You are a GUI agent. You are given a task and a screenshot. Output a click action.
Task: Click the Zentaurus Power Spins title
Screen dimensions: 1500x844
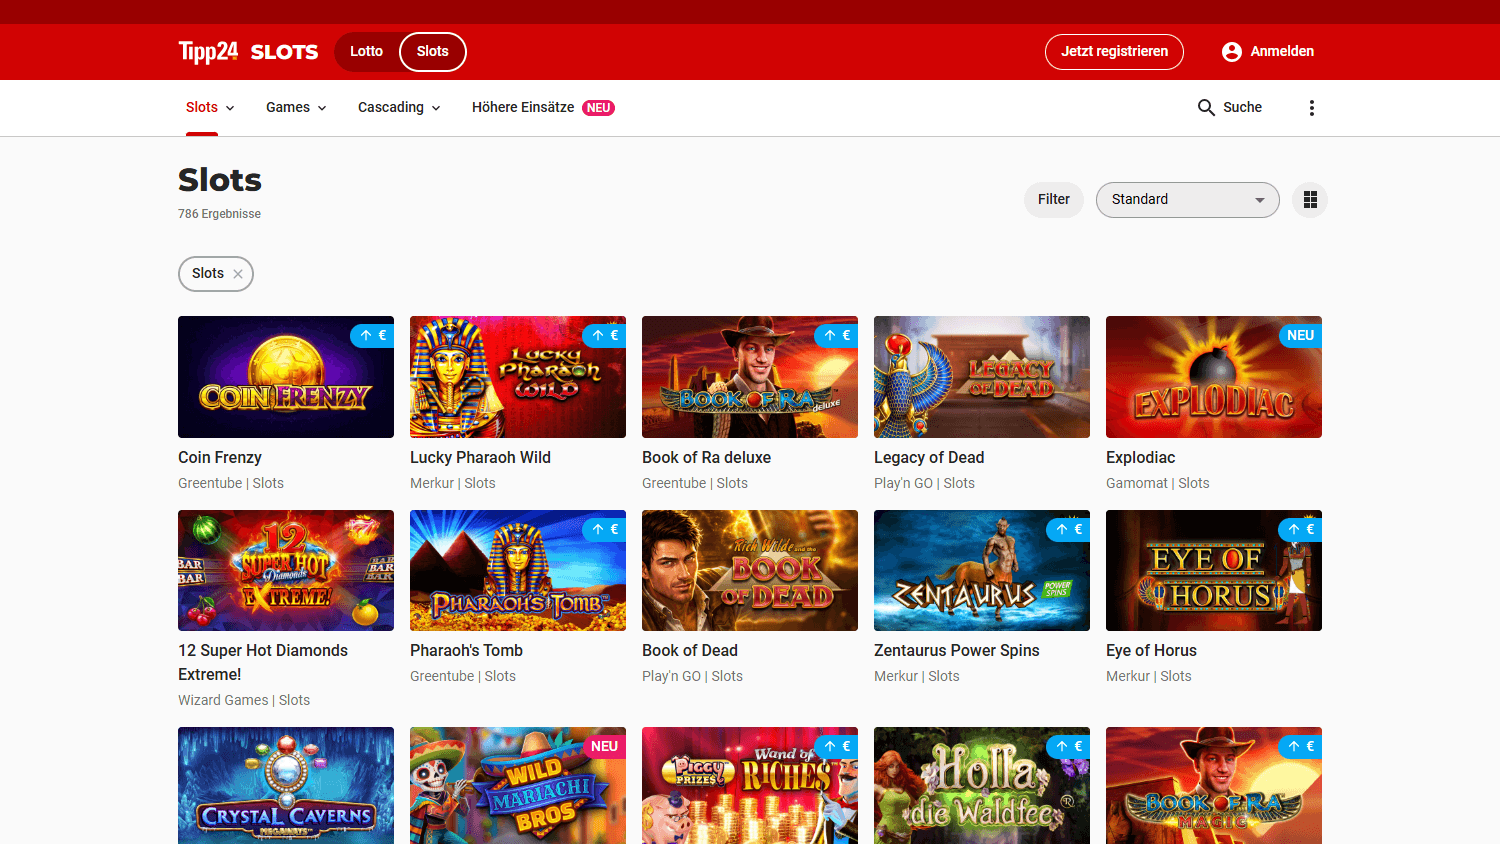tap(957, 651)
